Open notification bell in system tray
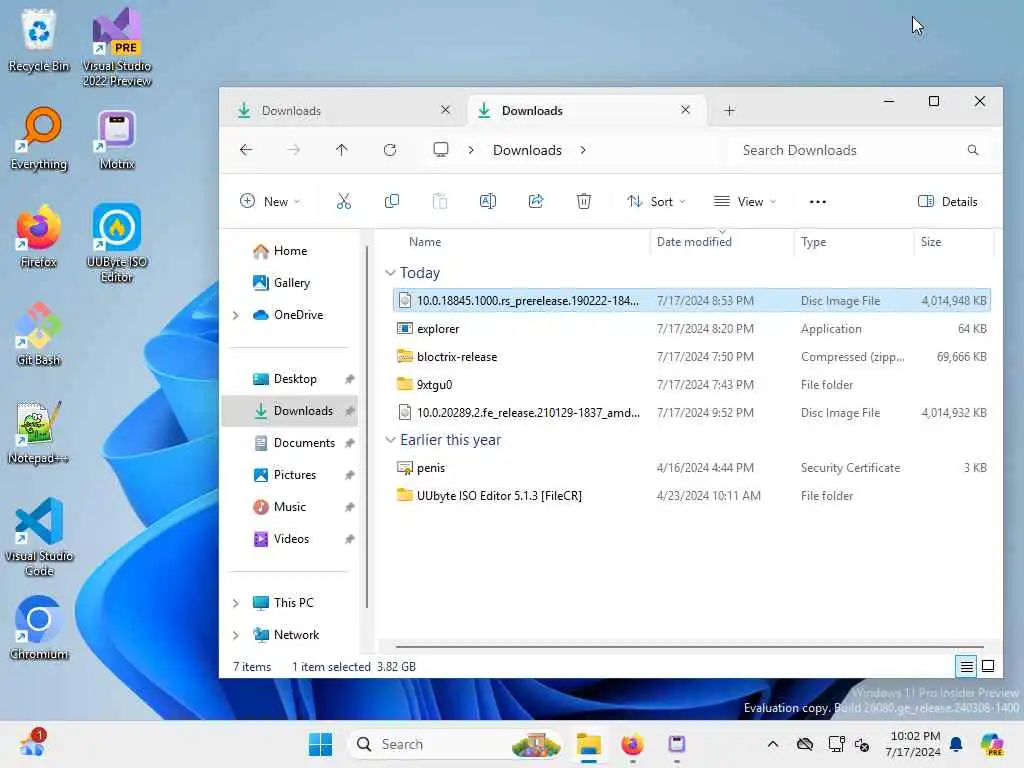 tap(956, 744)
